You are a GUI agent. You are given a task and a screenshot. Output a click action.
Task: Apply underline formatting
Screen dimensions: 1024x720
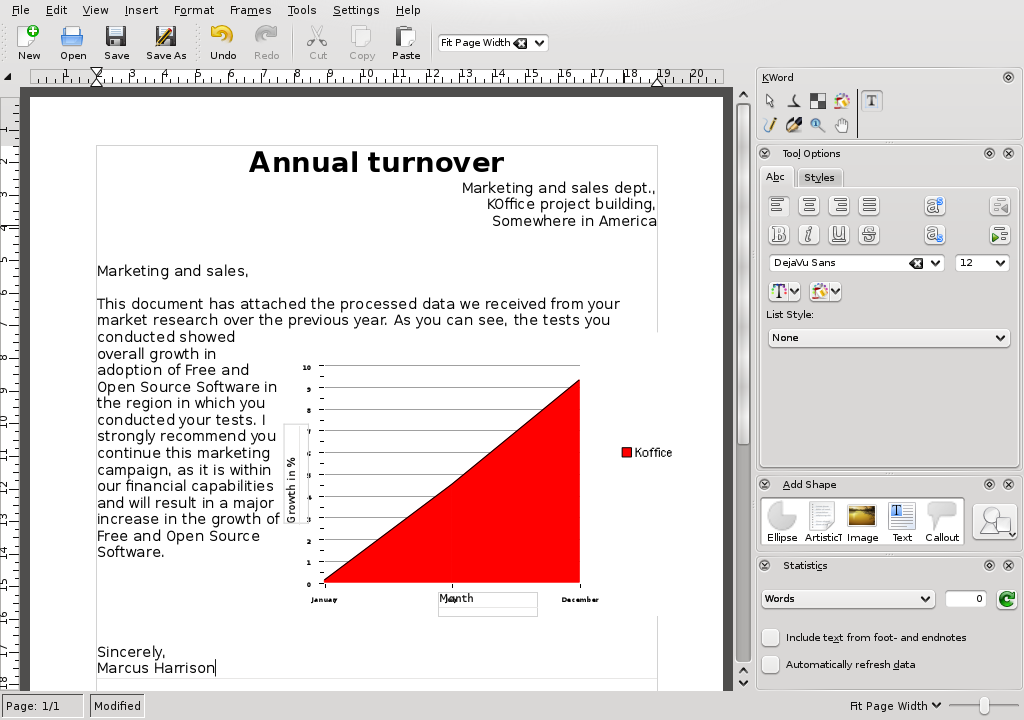[x=839, y=234]
